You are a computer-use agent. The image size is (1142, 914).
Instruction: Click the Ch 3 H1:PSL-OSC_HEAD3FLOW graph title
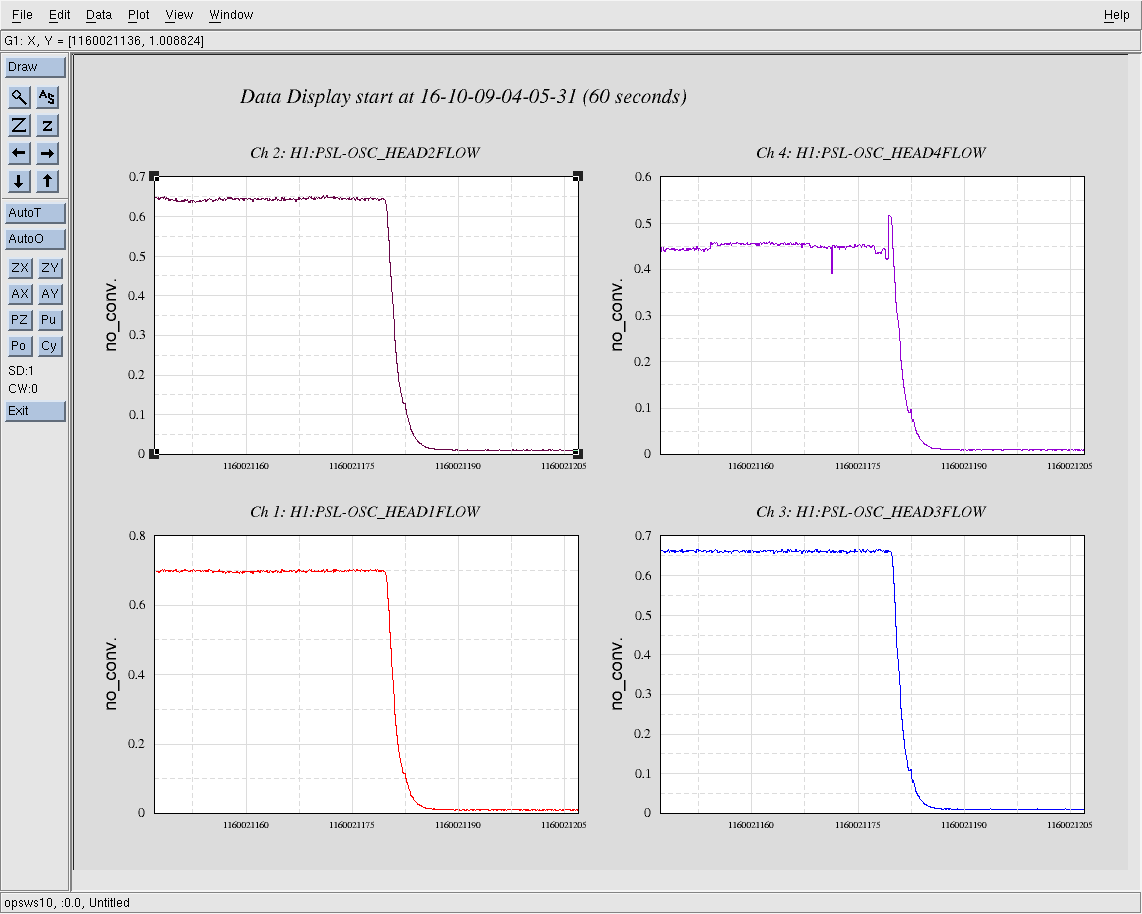[x=871, y=512]
